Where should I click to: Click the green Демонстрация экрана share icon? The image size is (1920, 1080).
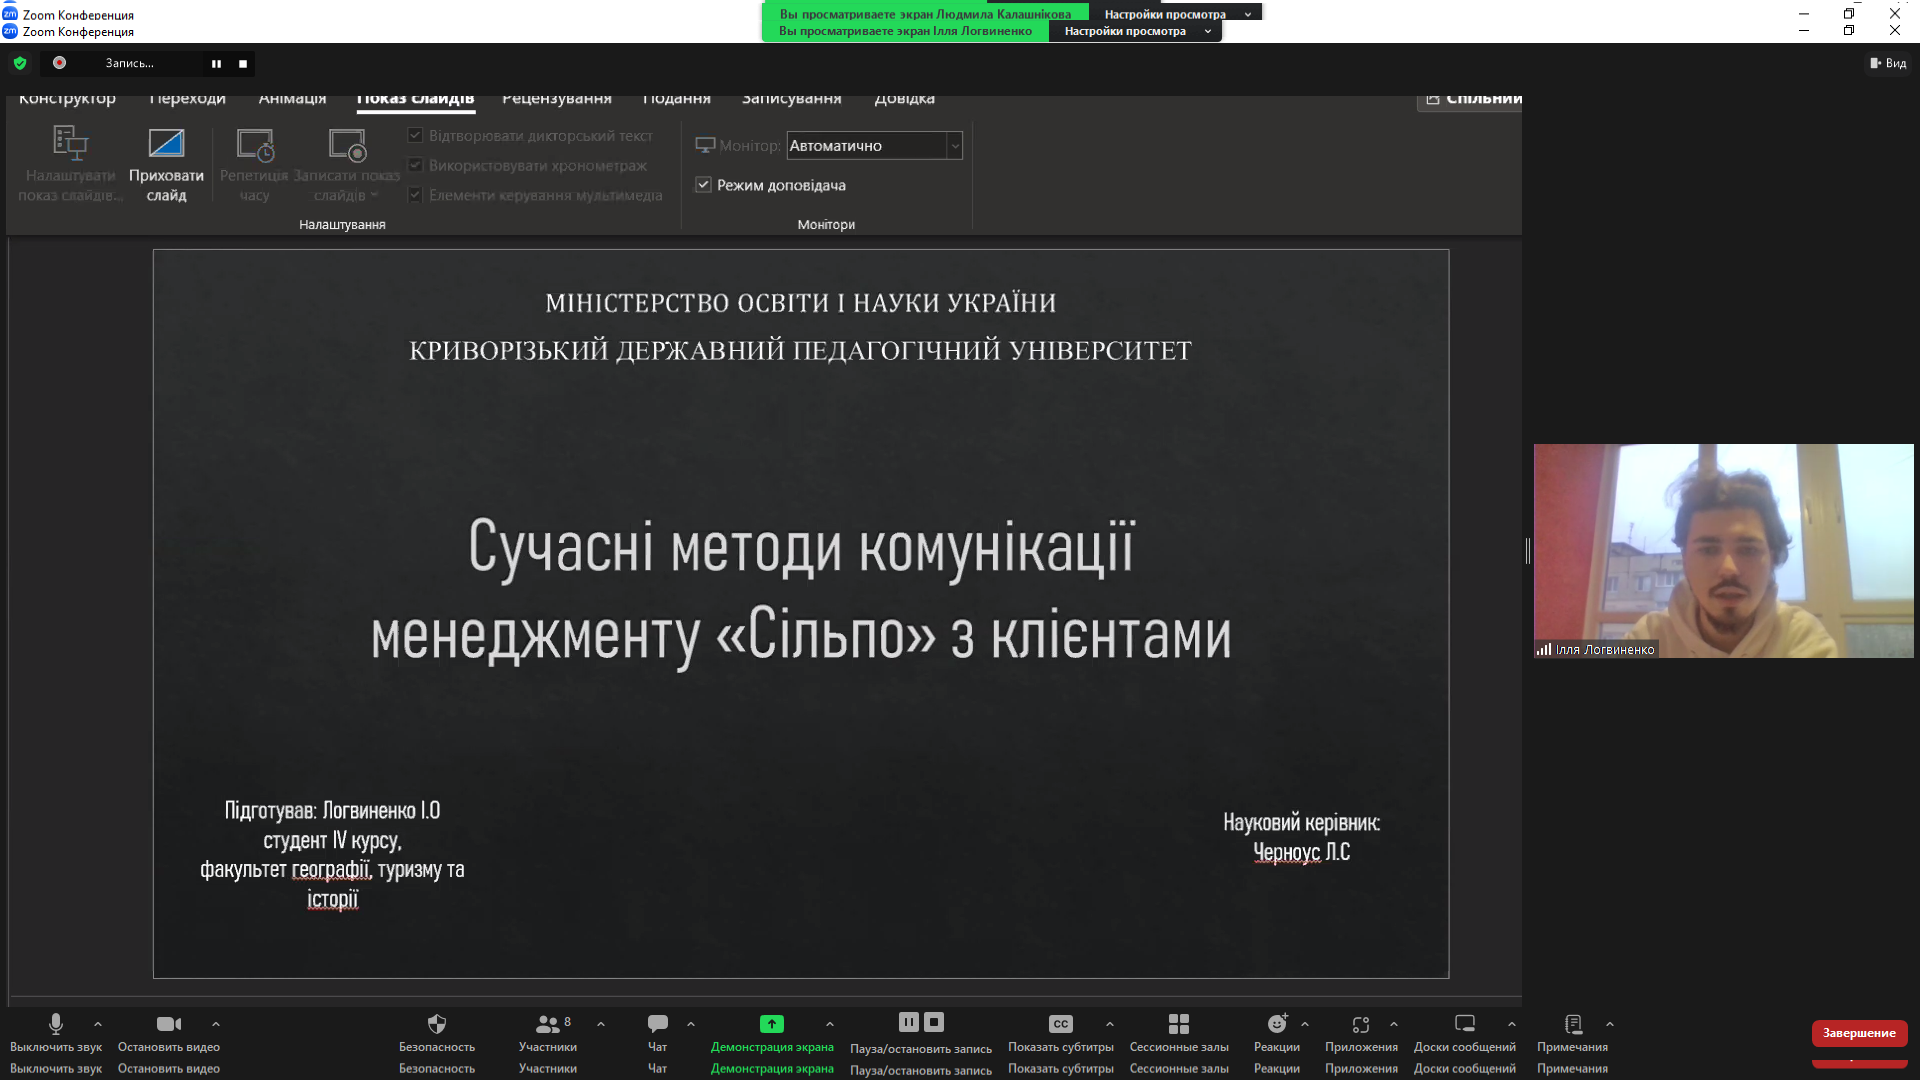(x=771, y=1024)
